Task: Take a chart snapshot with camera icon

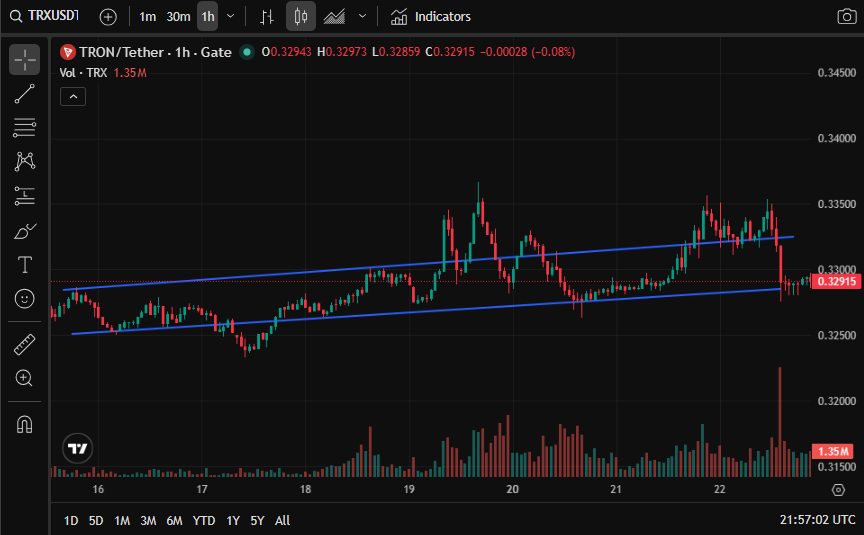Action: (846, 17)
